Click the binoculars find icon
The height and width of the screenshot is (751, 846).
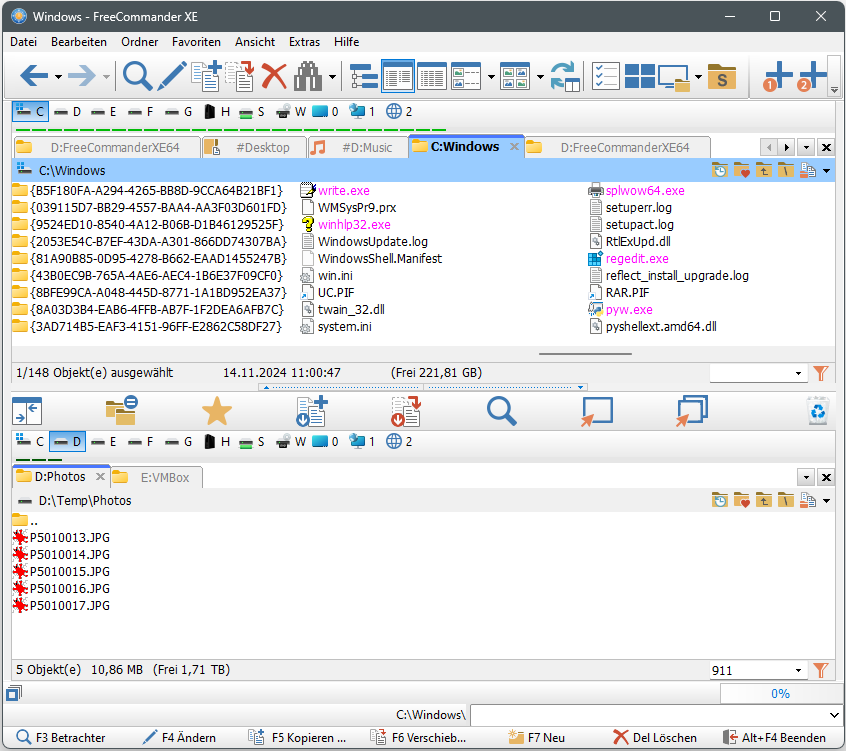pyautogui.click(x=307, y=76)
